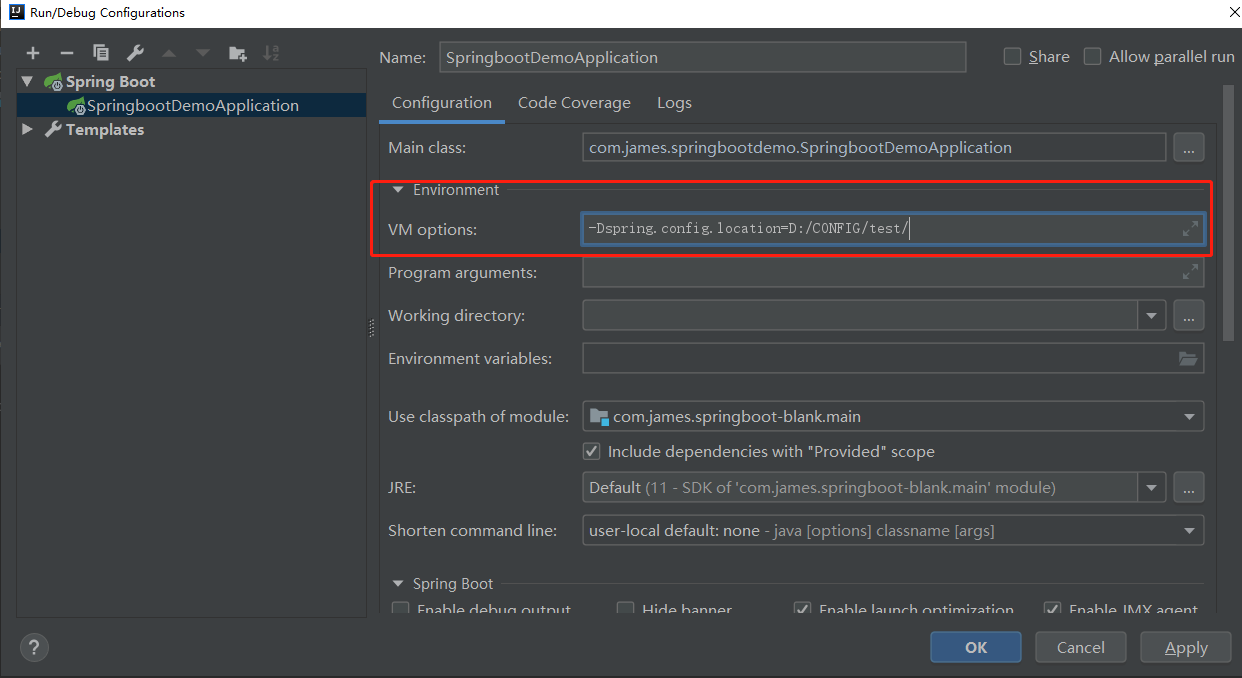Switch to the Configuration tab
This screenshot has width=1242, height=678.
point(442,103)
